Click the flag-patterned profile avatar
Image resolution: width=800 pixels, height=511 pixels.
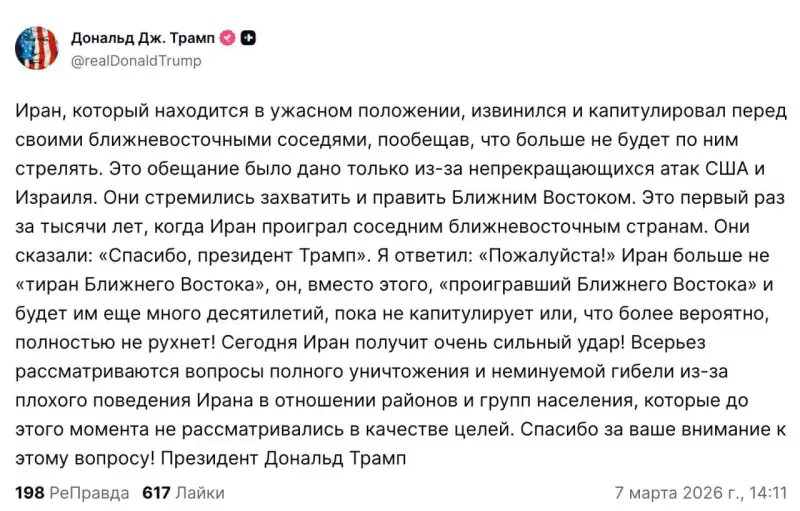[x=36, y=48]
